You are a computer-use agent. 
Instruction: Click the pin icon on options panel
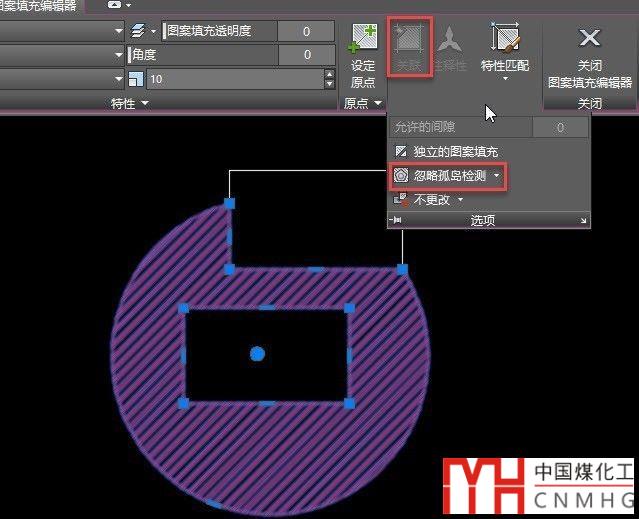397,220
